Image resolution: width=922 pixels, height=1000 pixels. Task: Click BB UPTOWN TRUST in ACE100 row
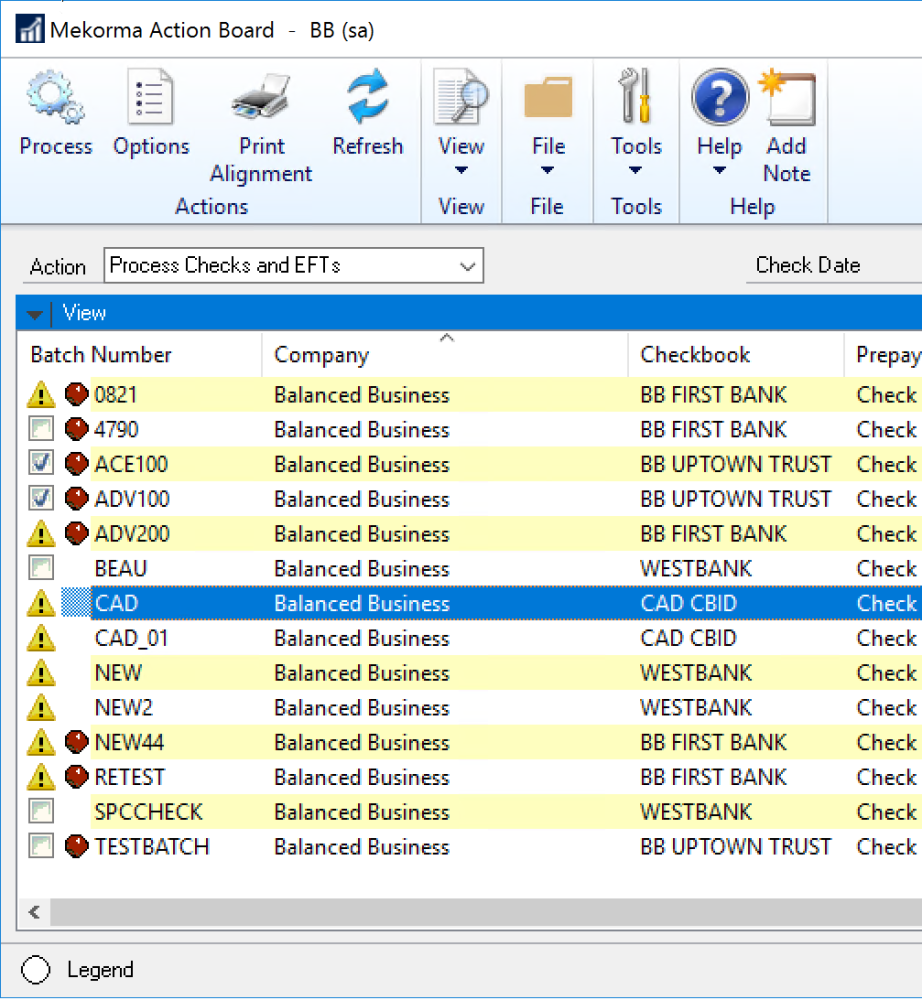click(736, 464)
